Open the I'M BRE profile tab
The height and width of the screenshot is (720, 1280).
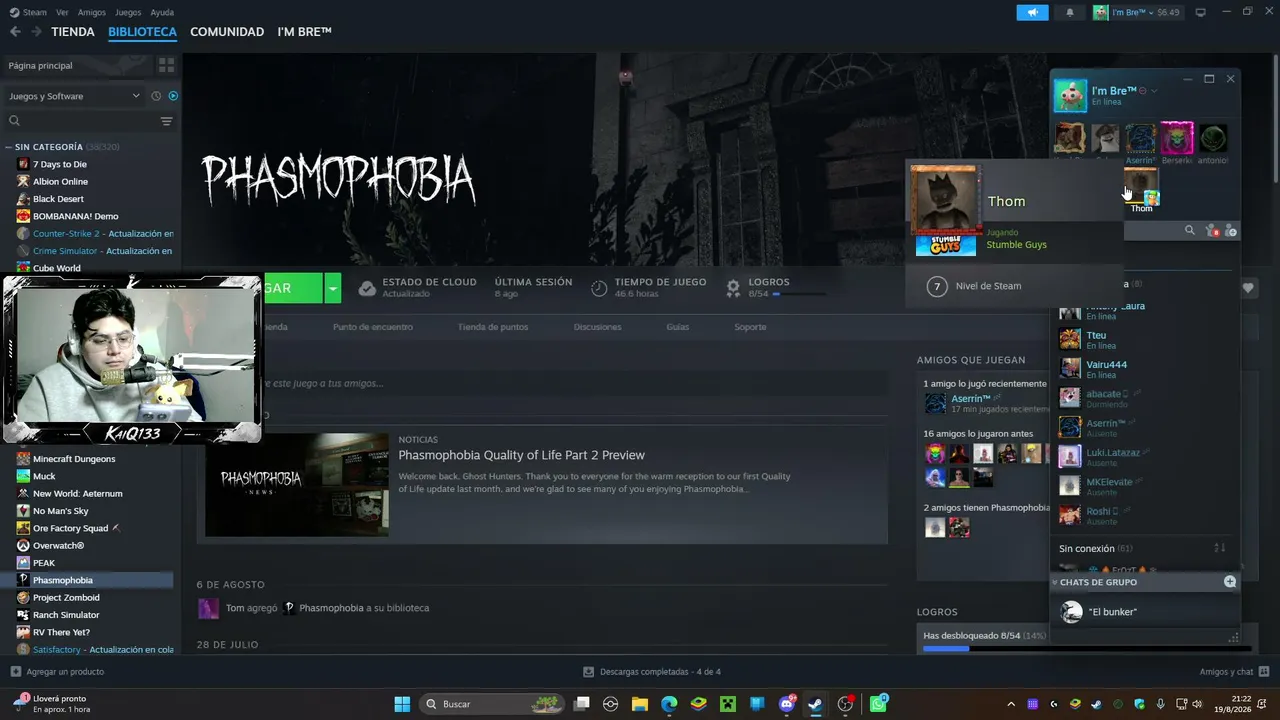(x=304, y=32)
